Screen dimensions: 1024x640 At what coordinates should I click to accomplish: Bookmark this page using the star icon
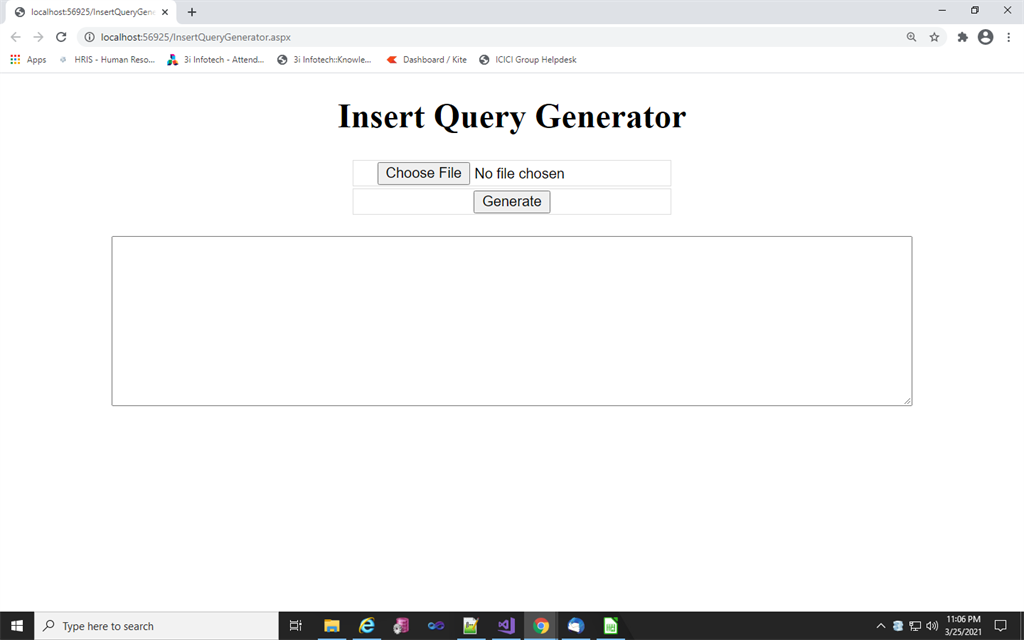(934, 36)
